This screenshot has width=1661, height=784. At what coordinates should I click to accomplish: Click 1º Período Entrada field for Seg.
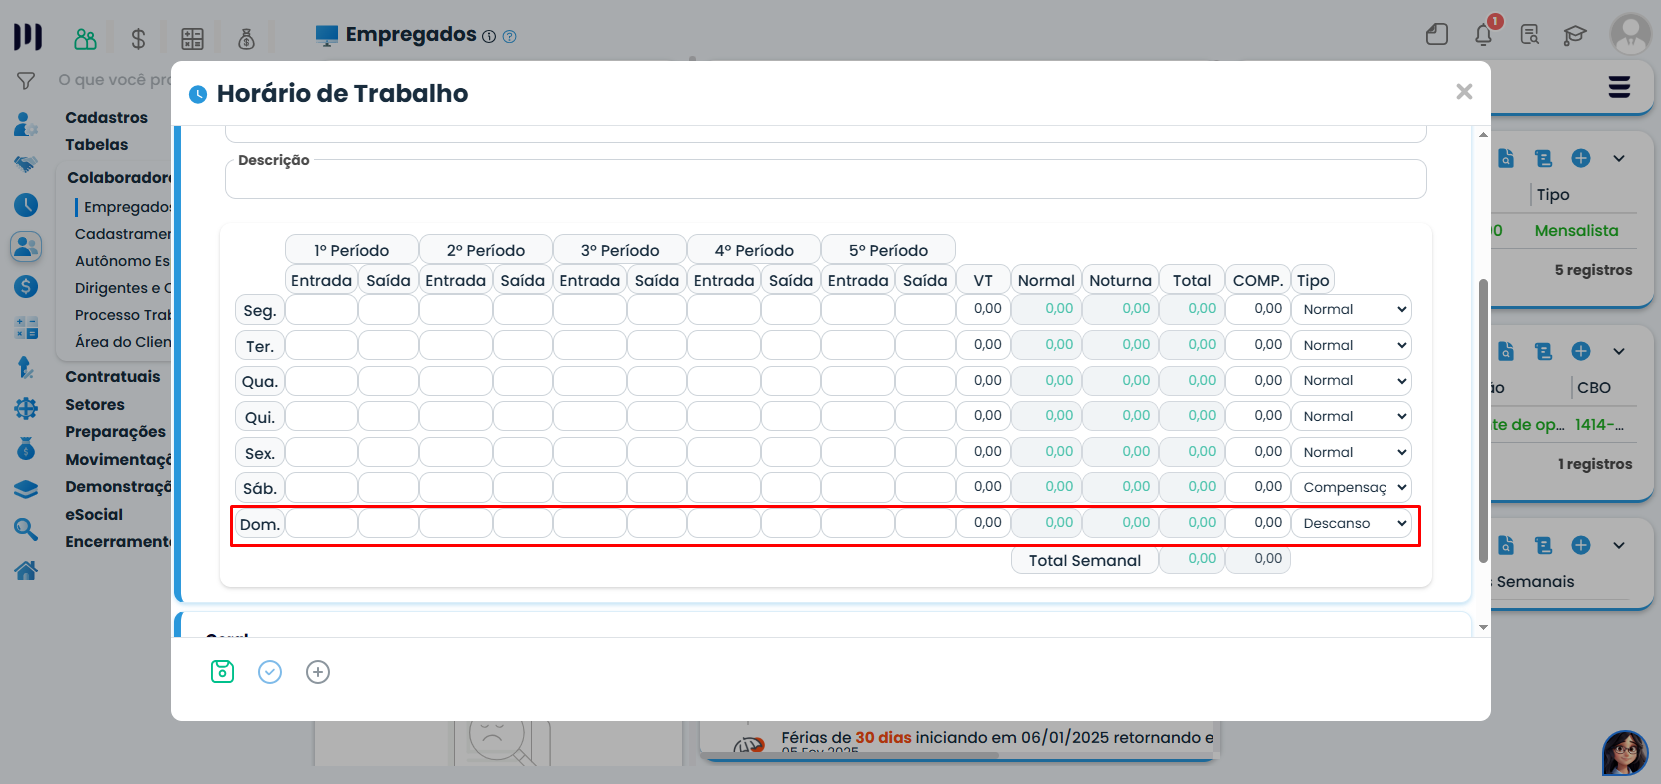click(x=321, y=310)
